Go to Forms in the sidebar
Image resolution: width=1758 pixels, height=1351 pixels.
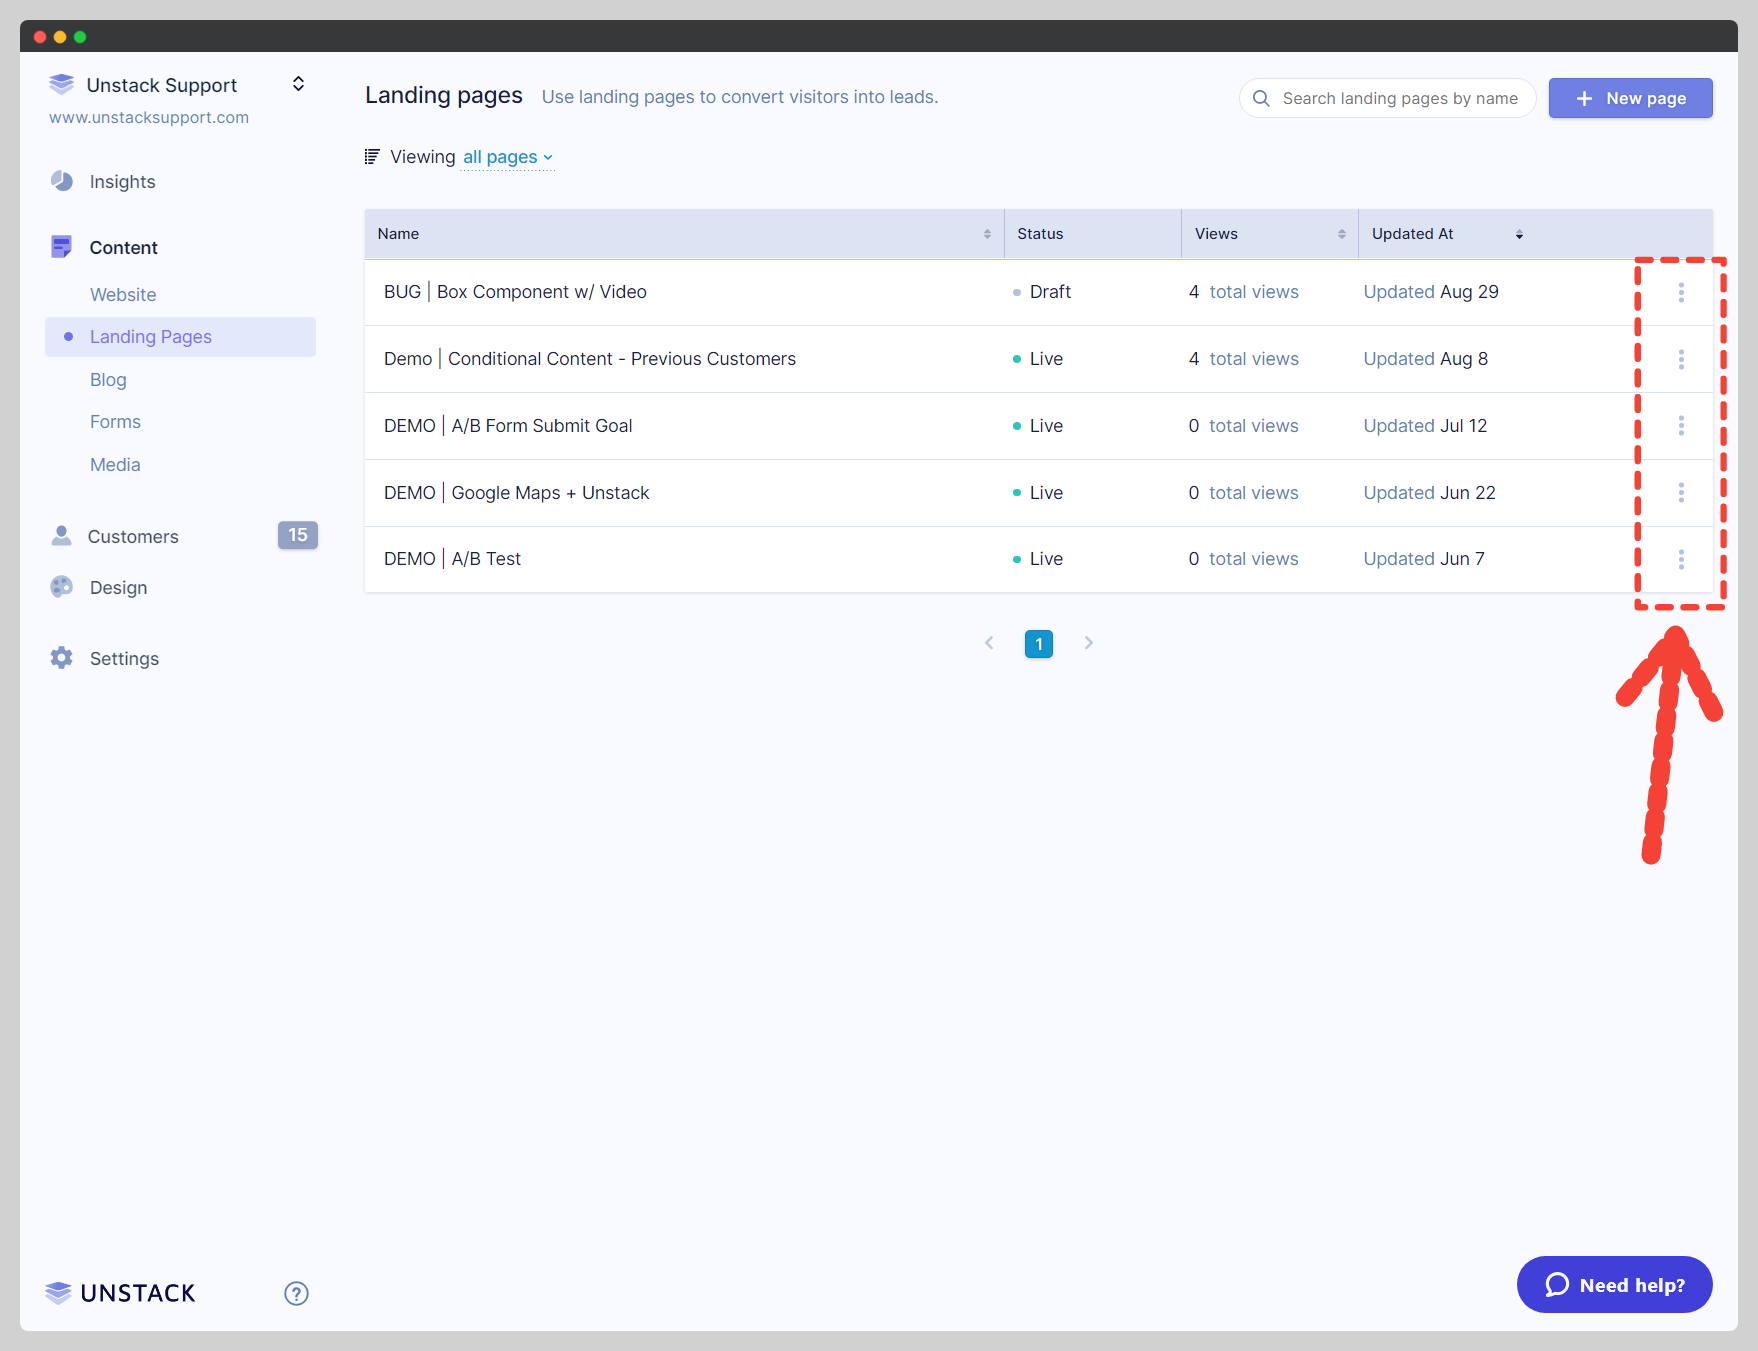point(115,422)
